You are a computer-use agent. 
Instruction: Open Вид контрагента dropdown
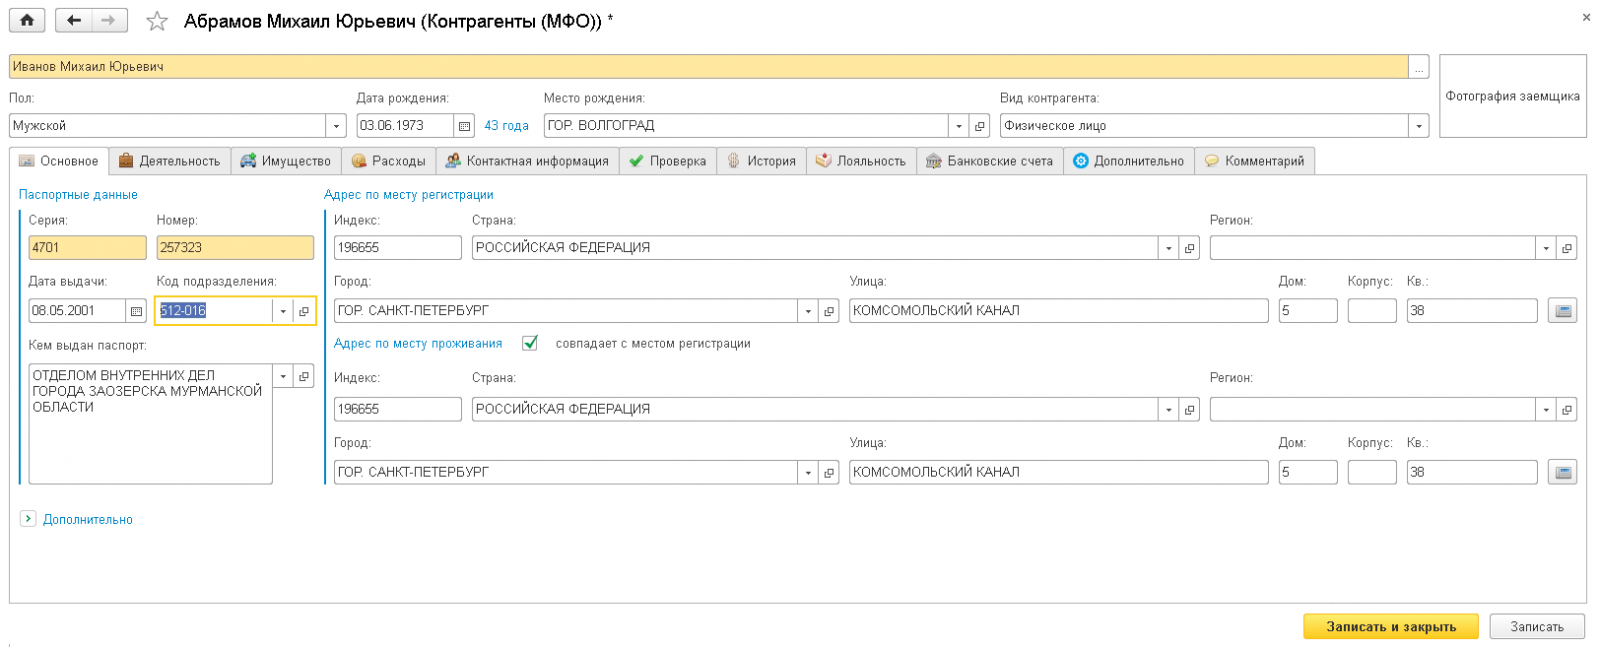click(x=1419, y=126)
